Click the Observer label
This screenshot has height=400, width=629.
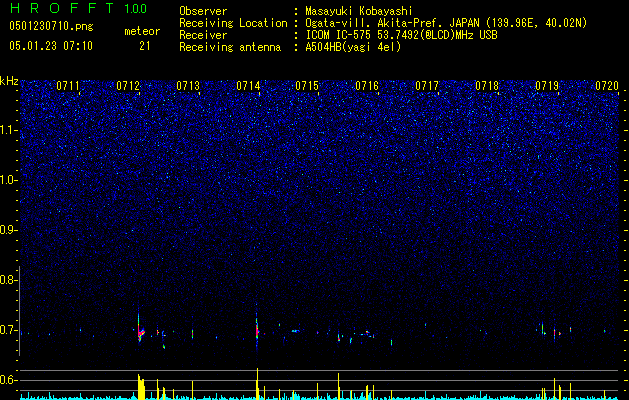tap(203, 11)
